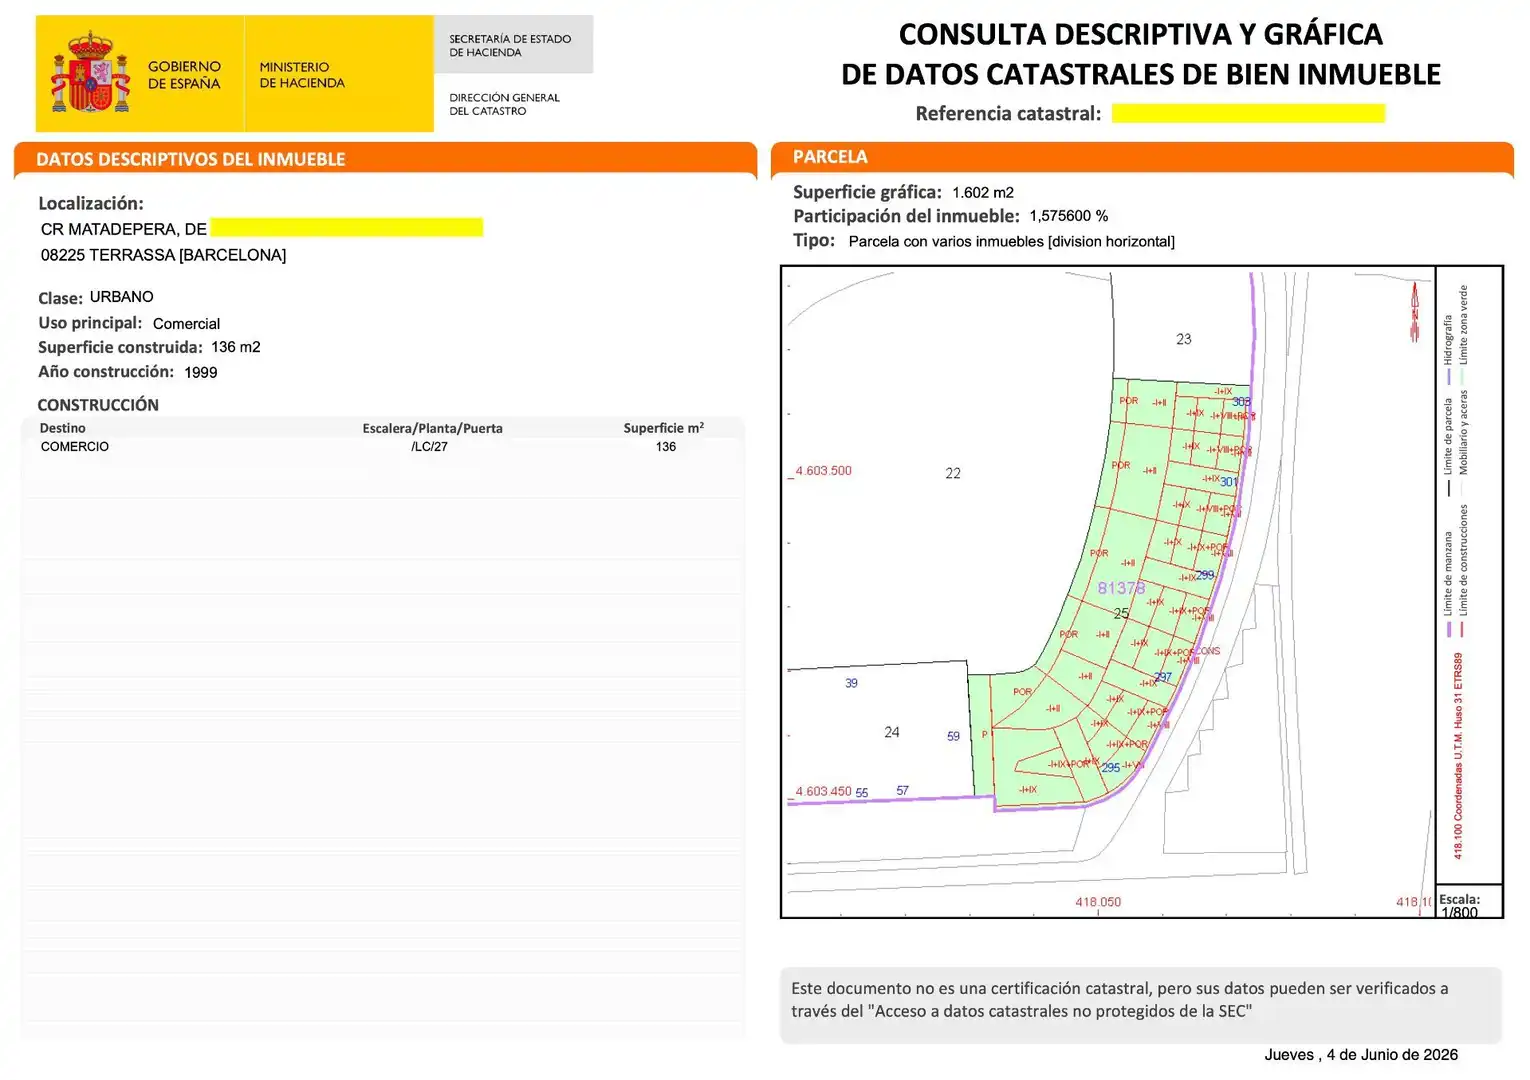Image resolution: width=1530 pixels, height=1080 pixels.
Task: Click the 'Localización:' label
Action: pyautogui.click(x=91, y=204)
